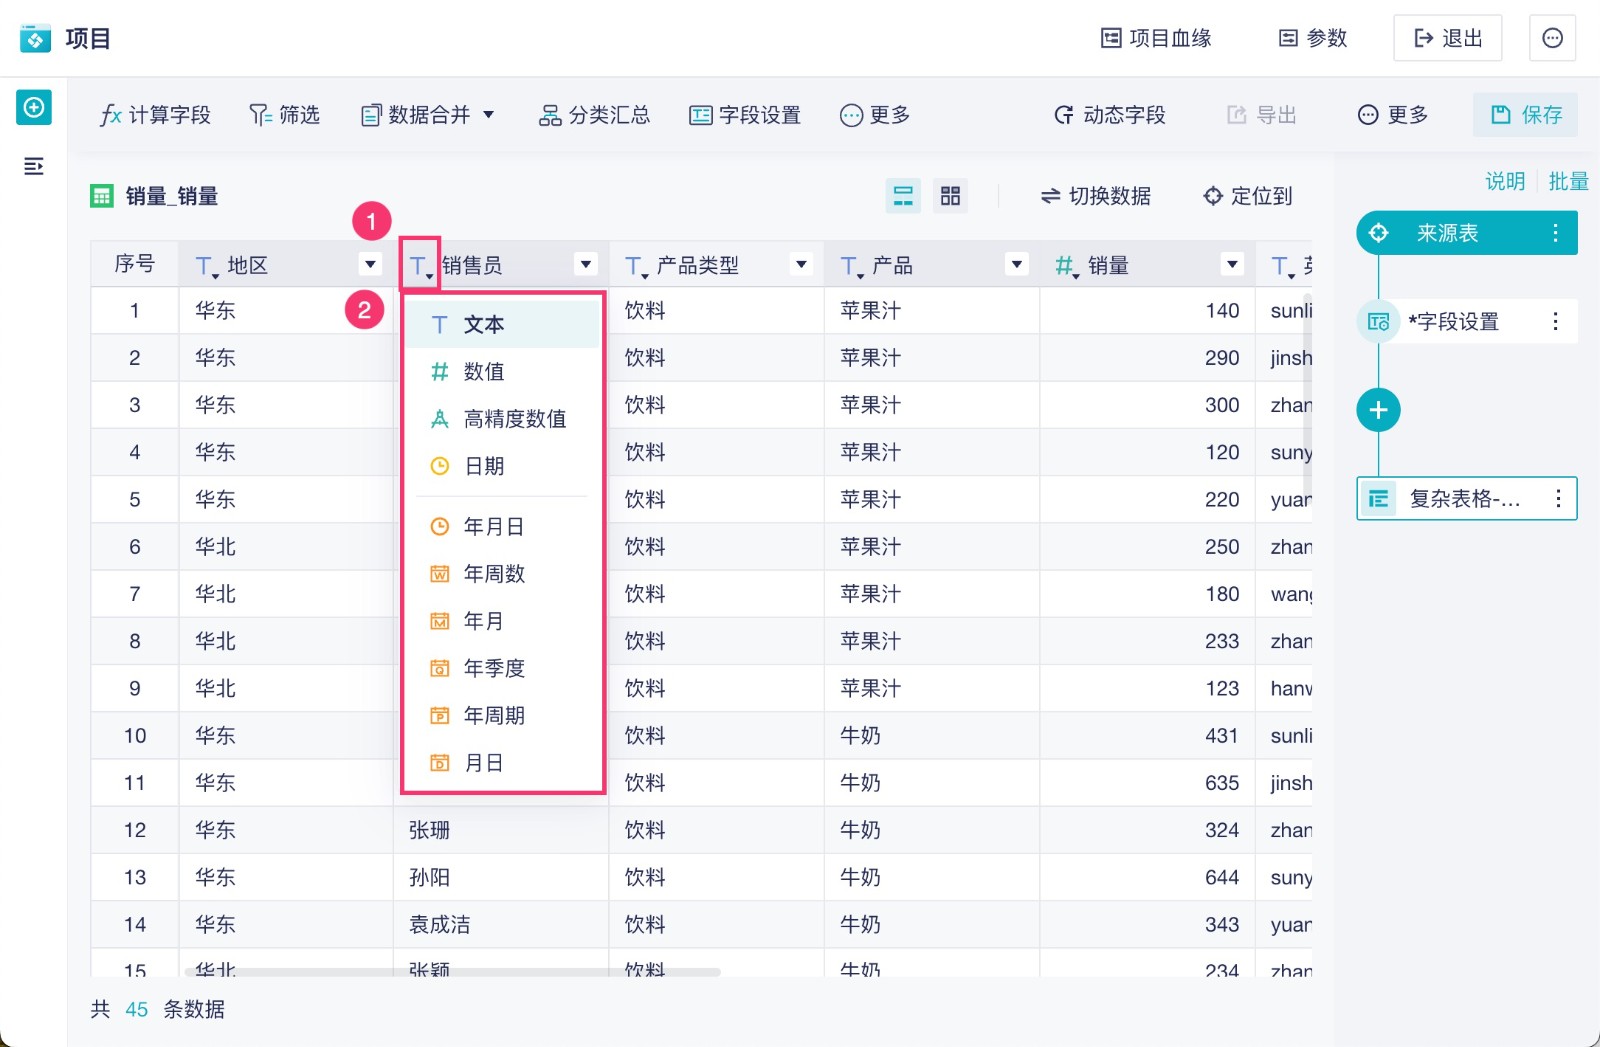Screen dimensions: 1600x1047
Task: Open options for 字段设置 step
Action: point(1555,321)
